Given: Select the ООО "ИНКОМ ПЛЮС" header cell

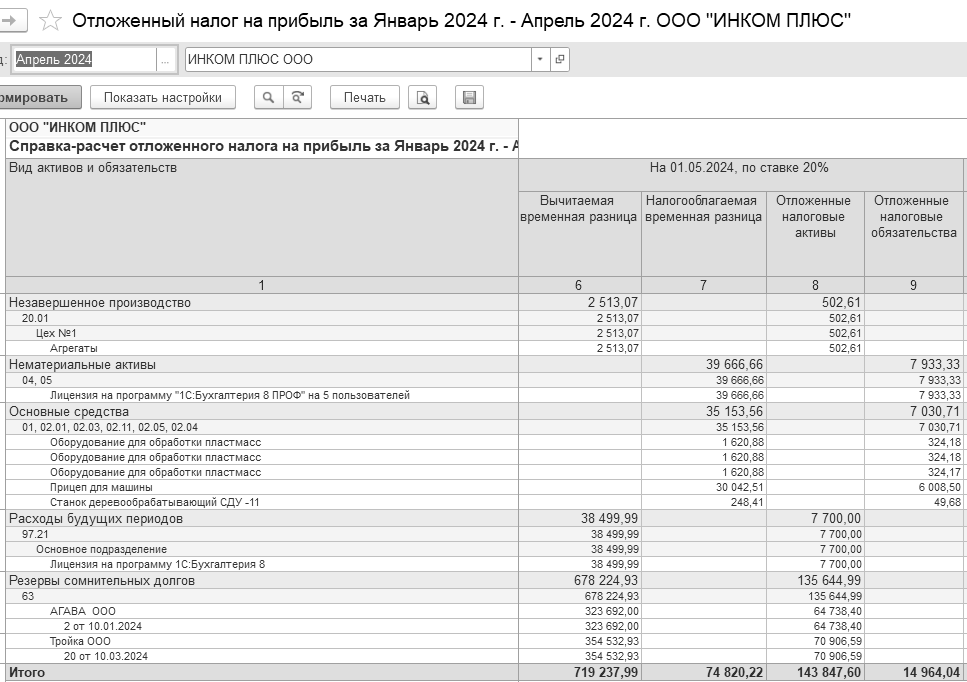Looking at the screenshot, I should [262, 128].
